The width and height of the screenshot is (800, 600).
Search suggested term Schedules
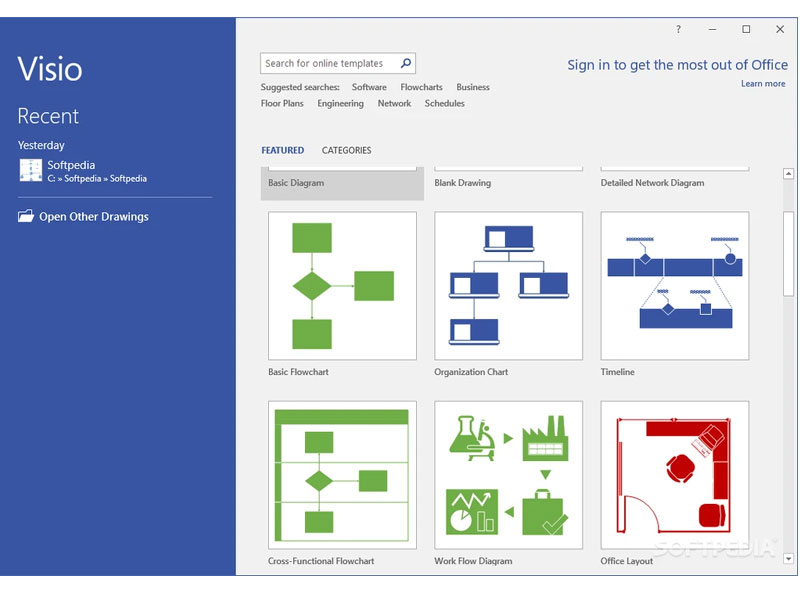pyautogui.click(x=444, y=104)
